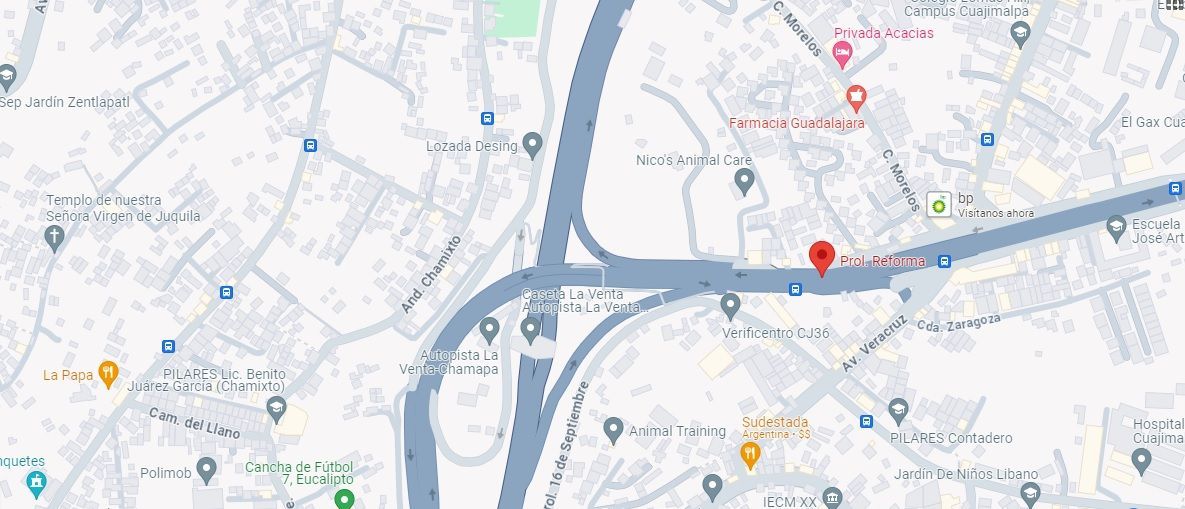Click the Animal Training pin marker
Screen dimensions: 1185x509
pyautogui.click(x=614, y=430)
